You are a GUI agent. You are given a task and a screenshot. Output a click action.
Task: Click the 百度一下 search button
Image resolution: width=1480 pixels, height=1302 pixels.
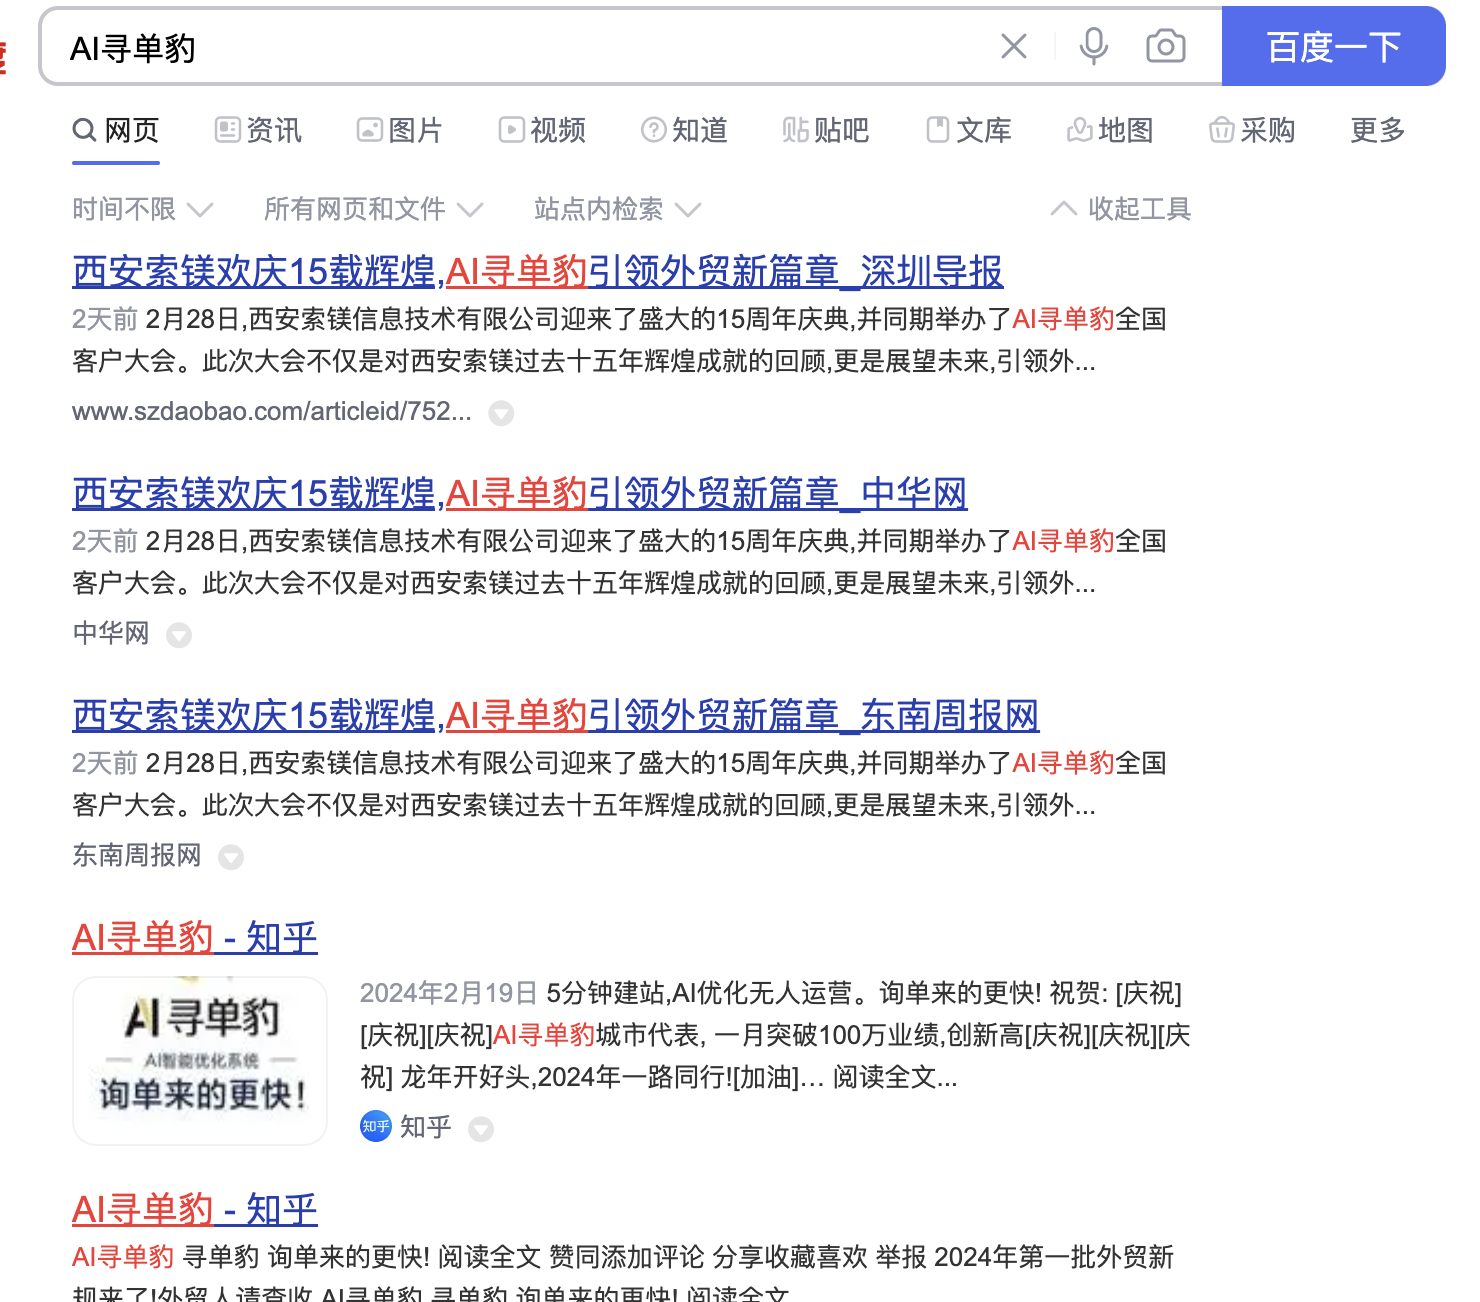(1334, 46)
